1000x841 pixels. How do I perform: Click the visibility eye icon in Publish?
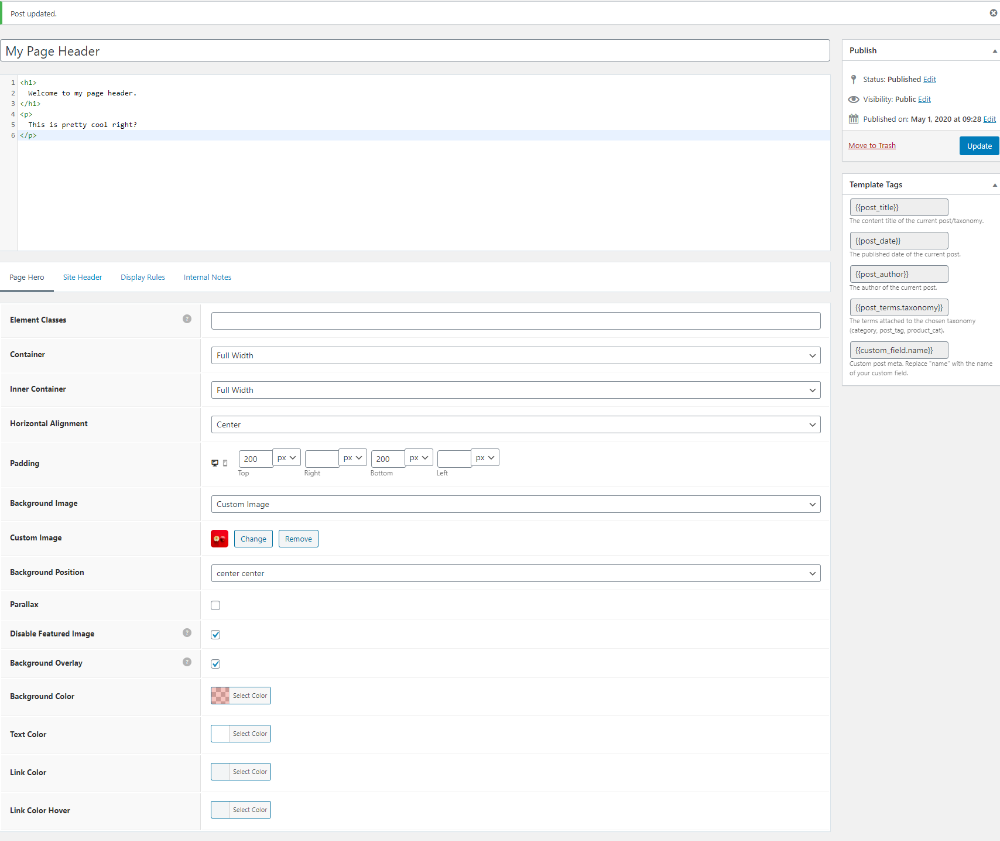tap(854, 99)
